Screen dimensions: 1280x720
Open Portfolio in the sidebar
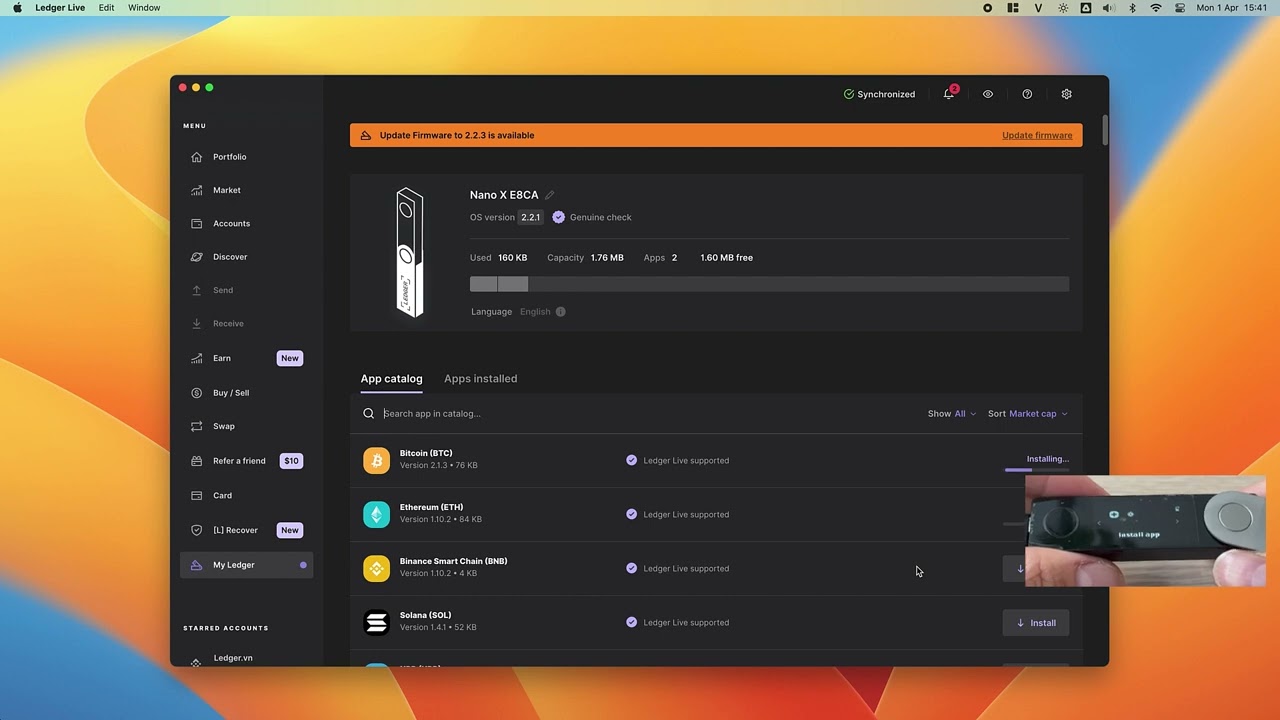pyautogui.click(x=246, y=157)
